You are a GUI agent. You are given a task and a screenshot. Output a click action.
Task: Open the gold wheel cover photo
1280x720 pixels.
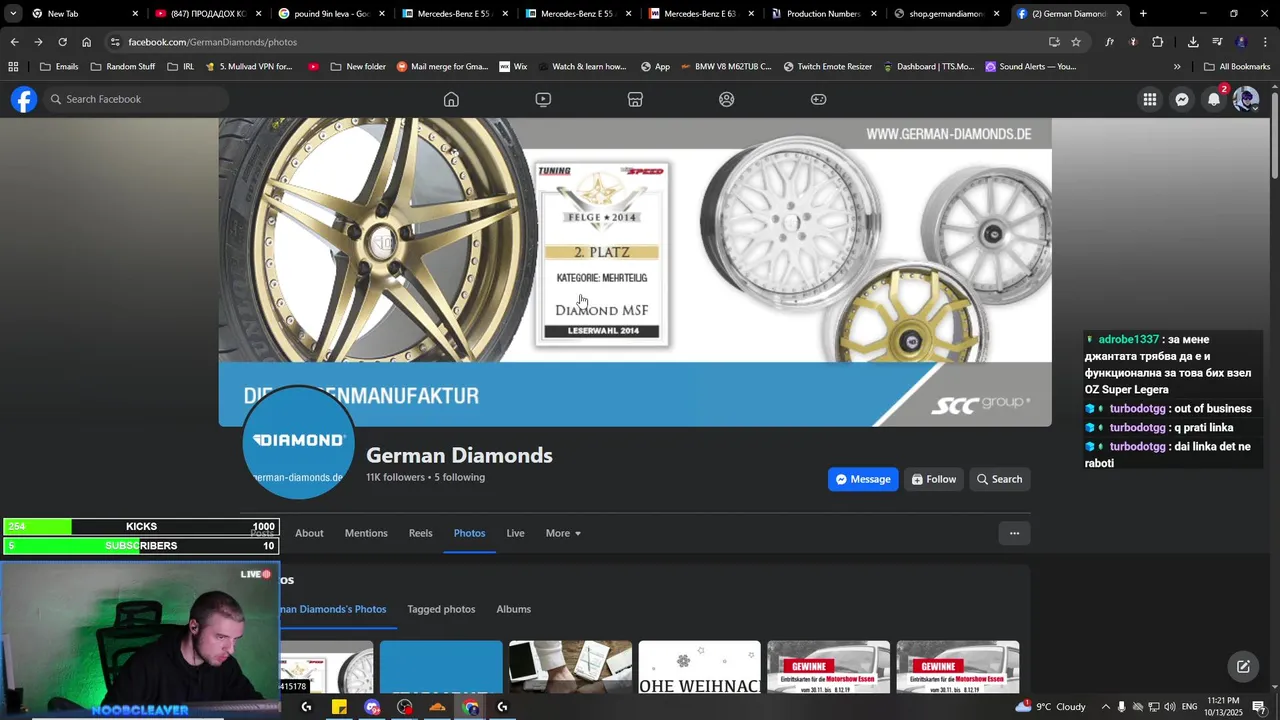pyautogui.click(x=635, y=272)
